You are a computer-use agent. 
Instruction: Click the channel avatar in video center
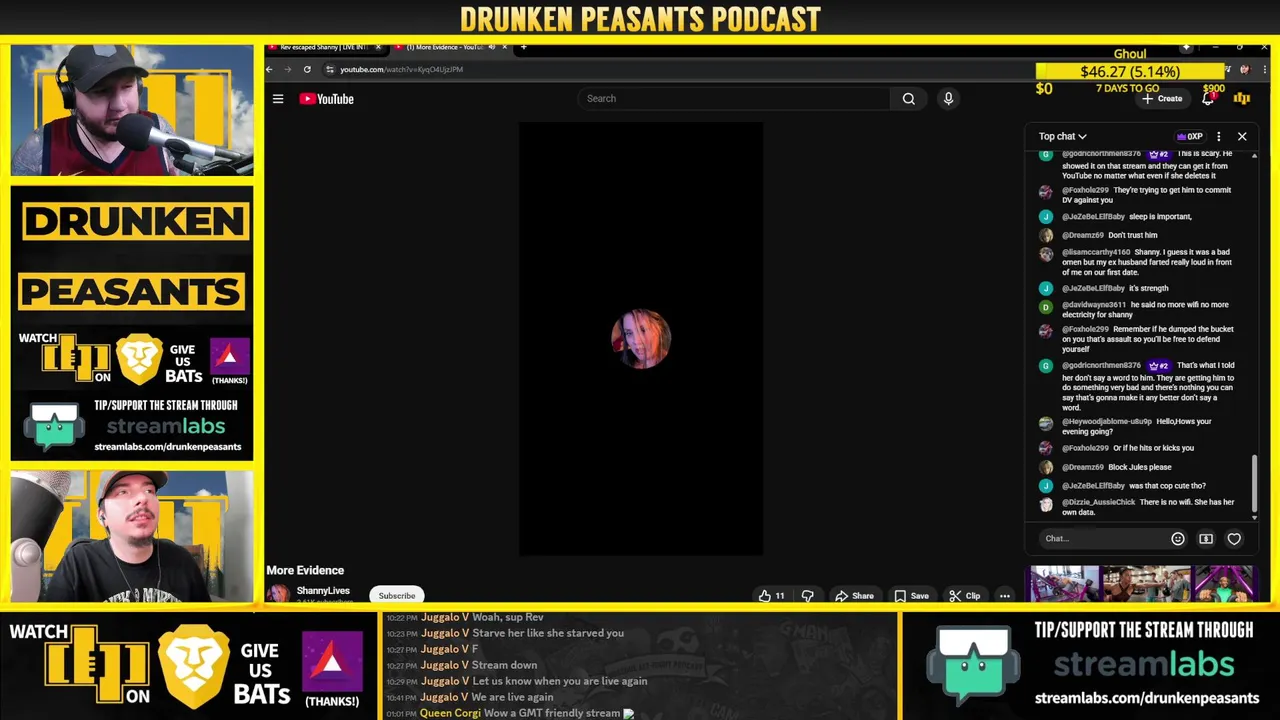641,339
